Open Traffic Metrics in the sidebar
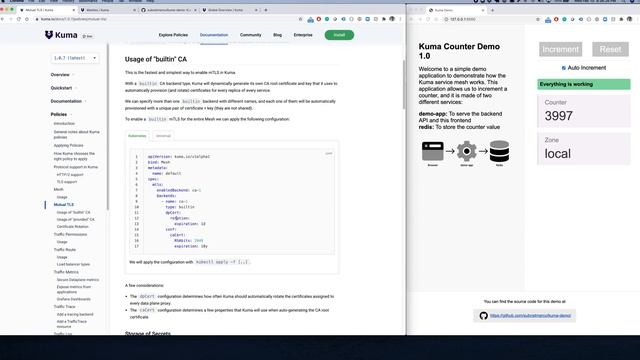 66,272
